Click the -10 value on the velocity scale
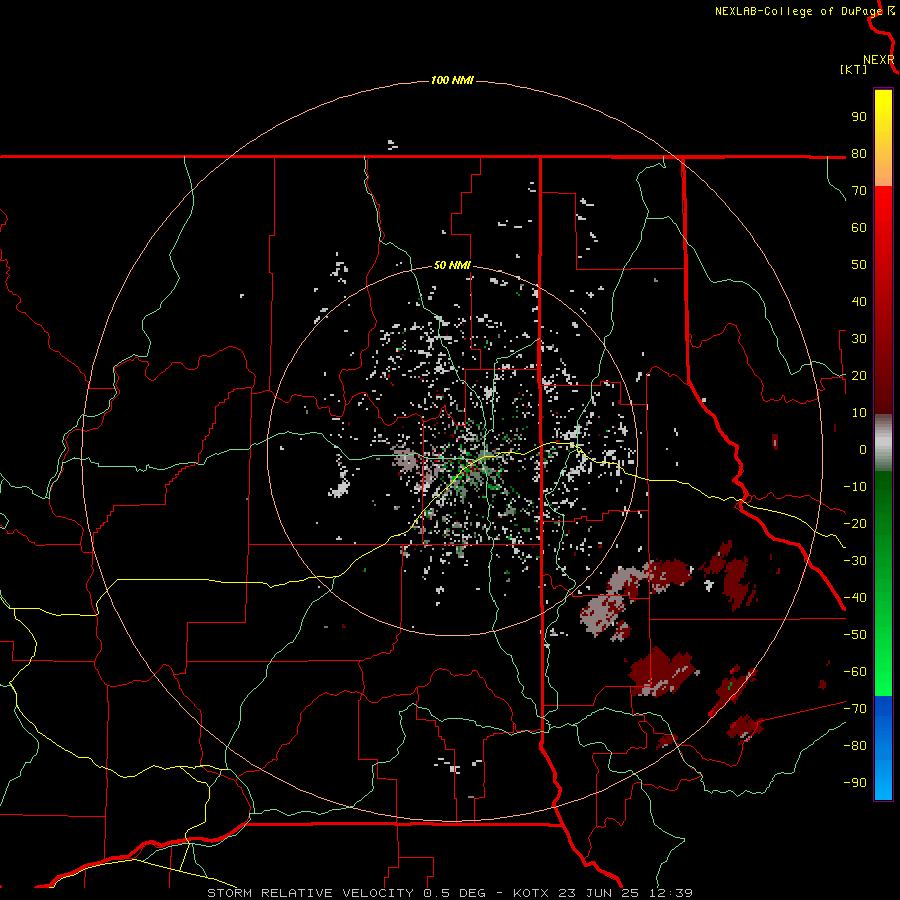Viewport: 900px width, 900px height. click(855, 487)
